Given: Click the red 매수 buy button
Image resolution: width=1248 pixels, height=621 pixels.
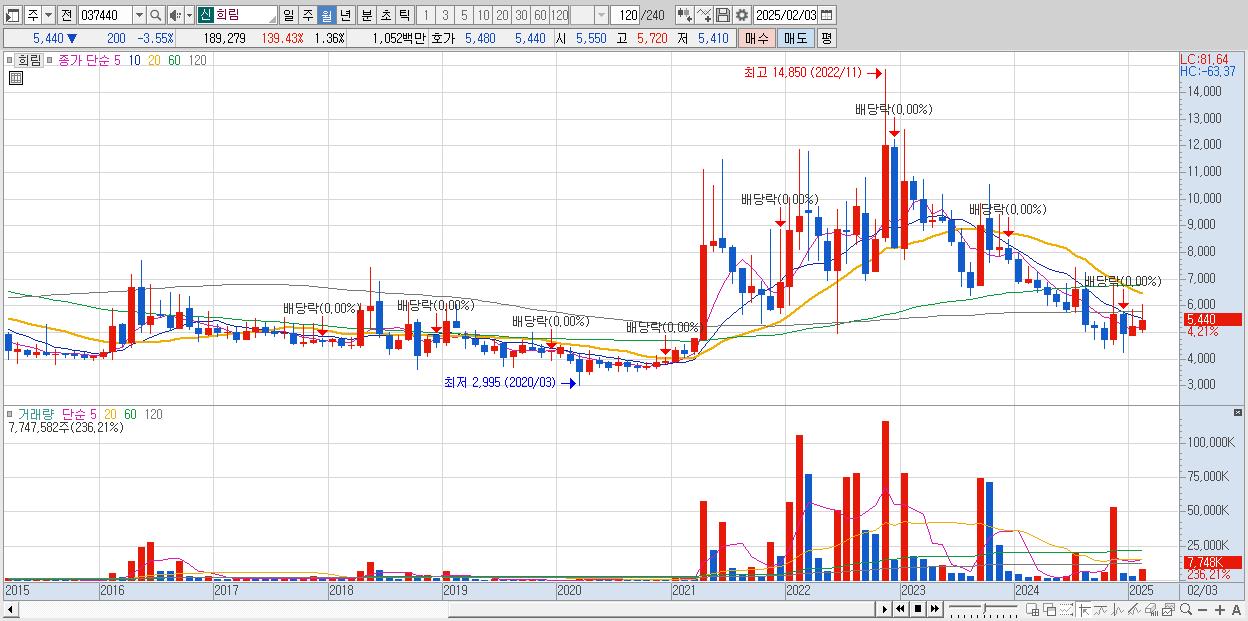Looking at the screenshot, I should coord(757,38).
